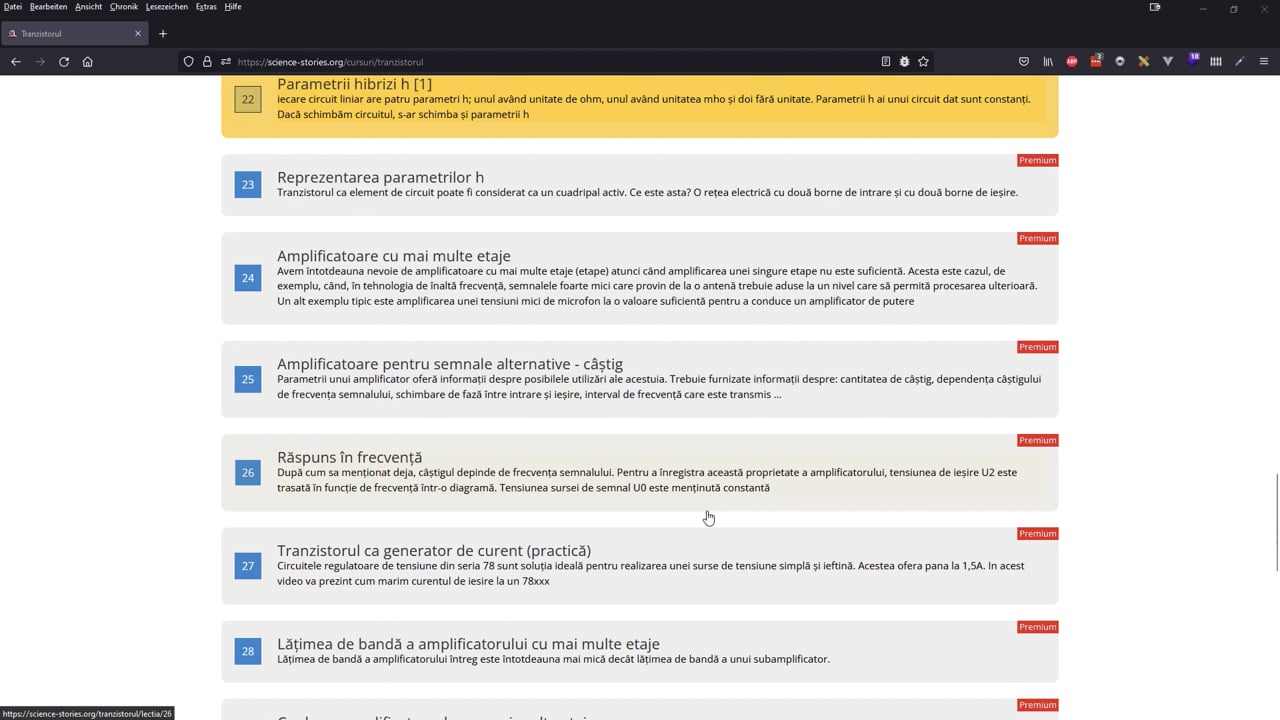Save page to Pocket
The height and width of the screenshot is (720, 1280).
pos(1024,61)
